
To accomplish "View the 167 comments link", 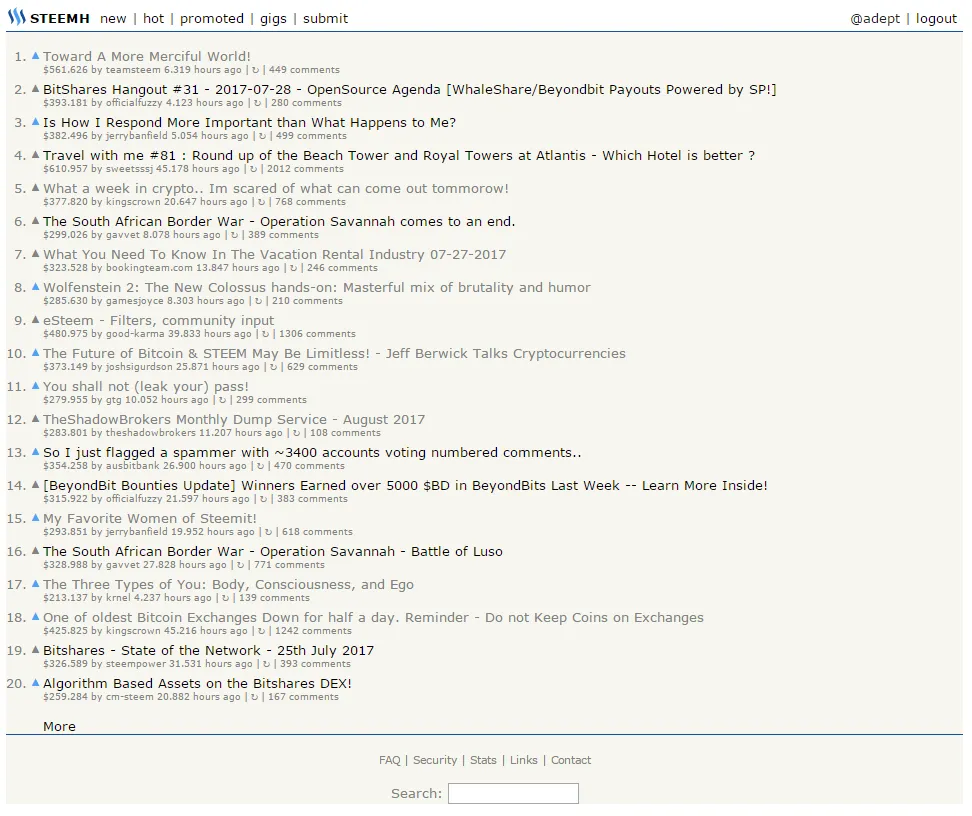I will pyautogui.click(x=304, y=697).
